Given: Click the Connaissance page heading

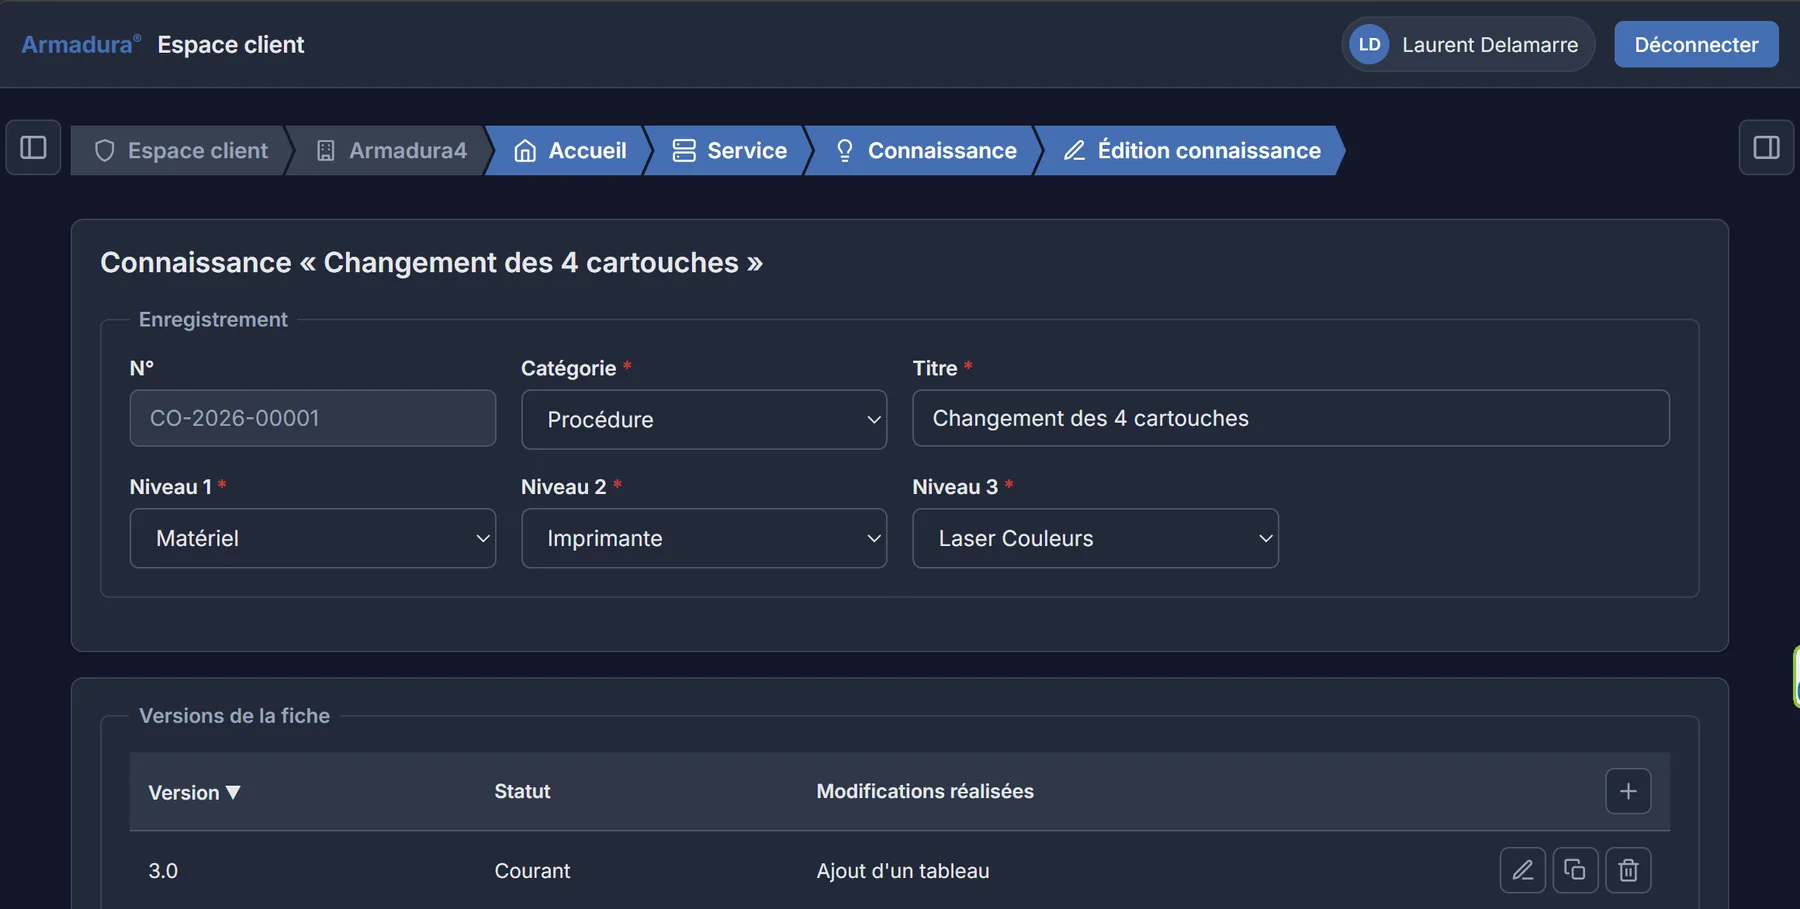Looking at the screenshot, I should pyautogui.click(x=431, y=262).
